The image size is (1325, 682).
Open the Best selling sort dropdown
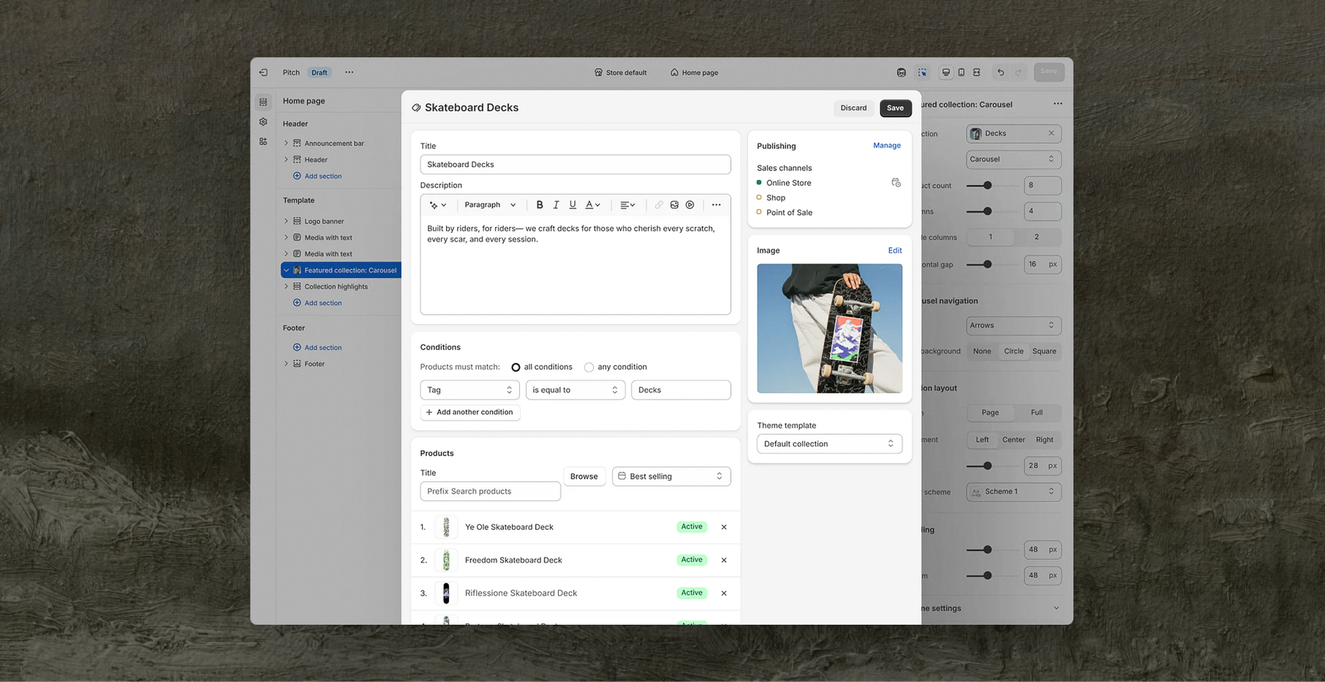point(670,477)
